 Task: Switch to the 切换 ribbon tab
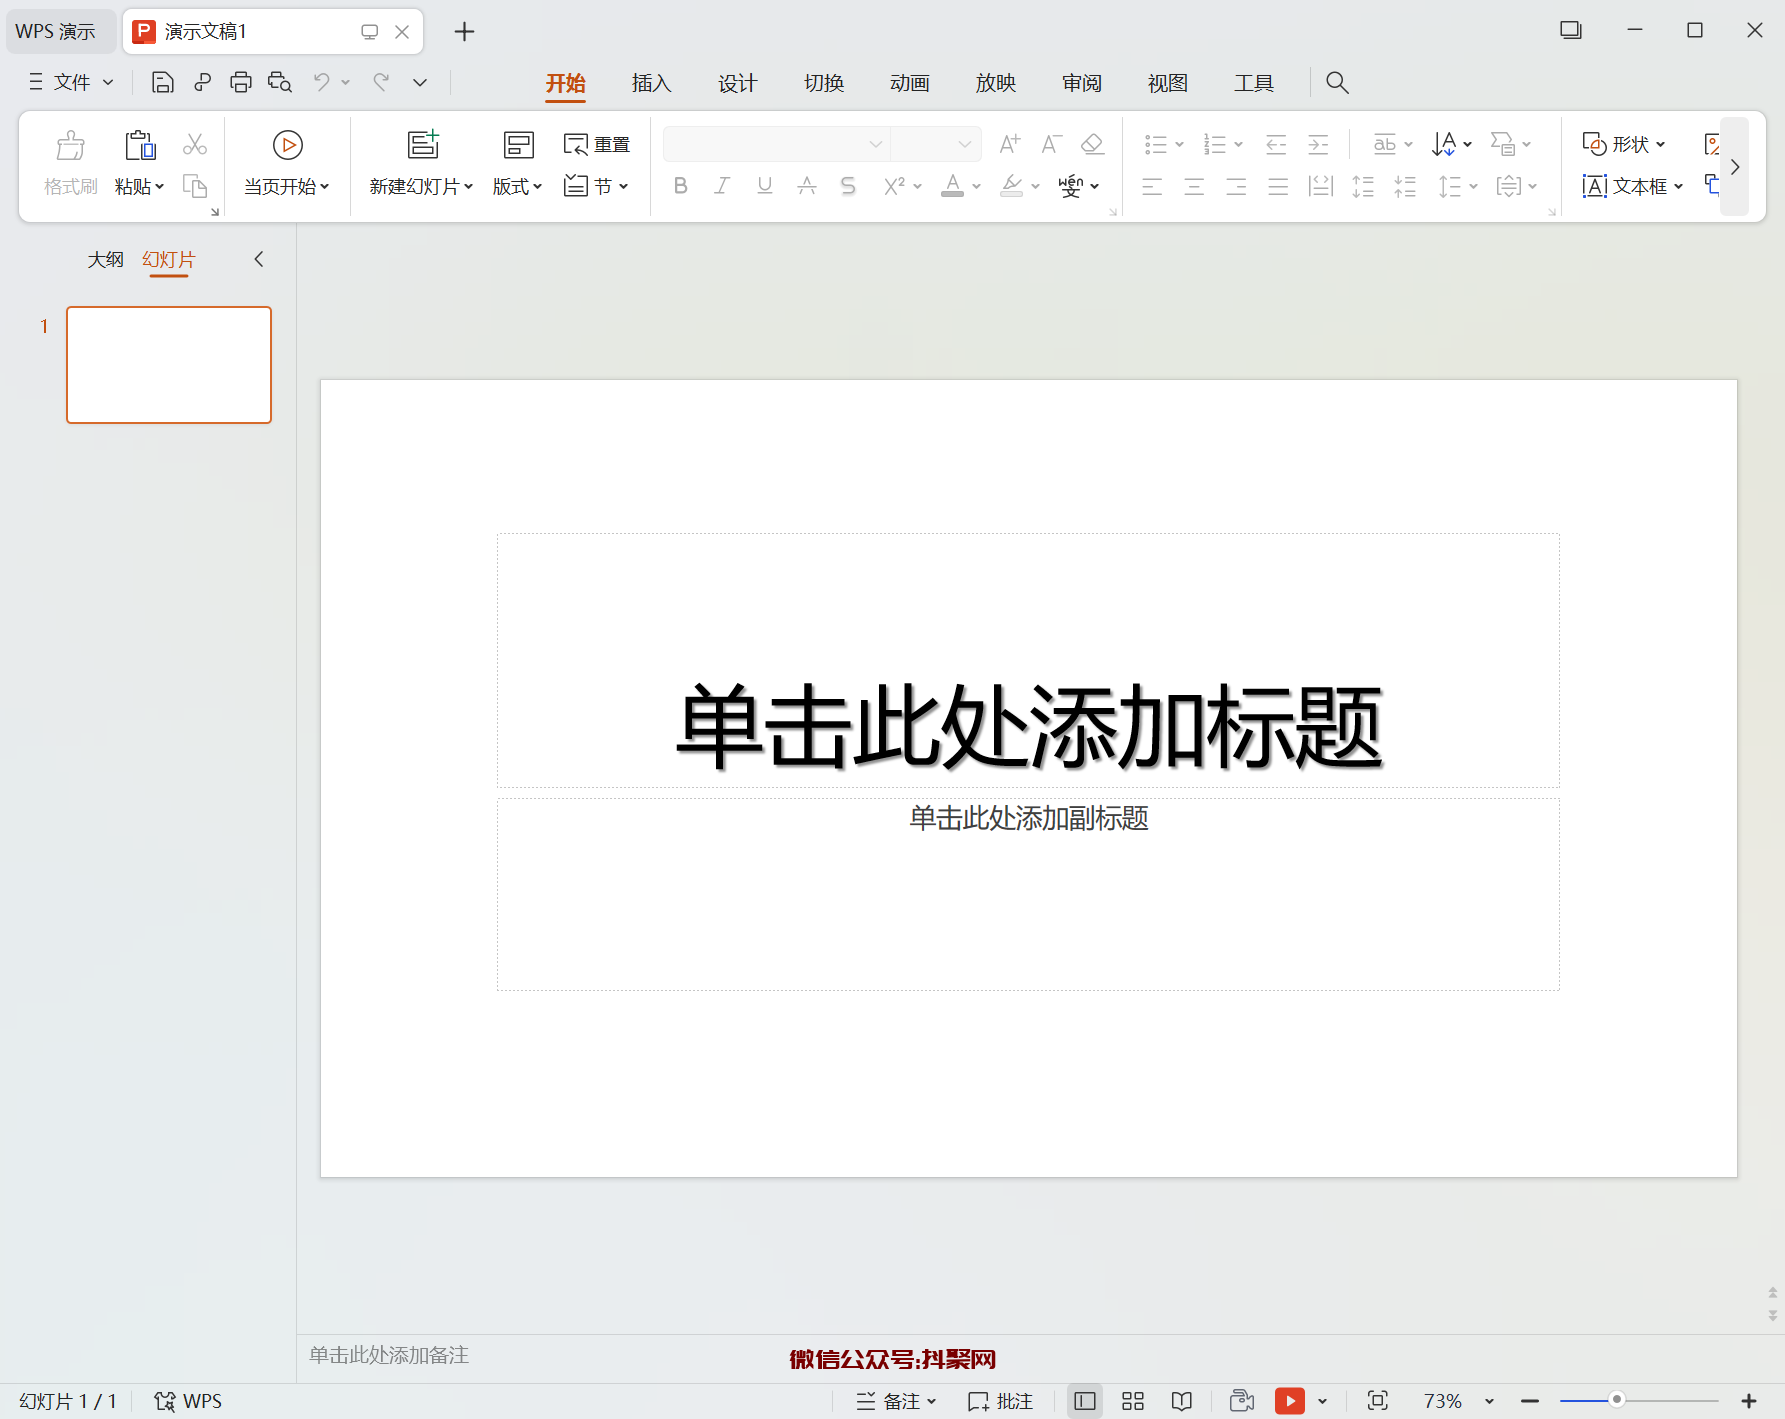coord(823,83)
